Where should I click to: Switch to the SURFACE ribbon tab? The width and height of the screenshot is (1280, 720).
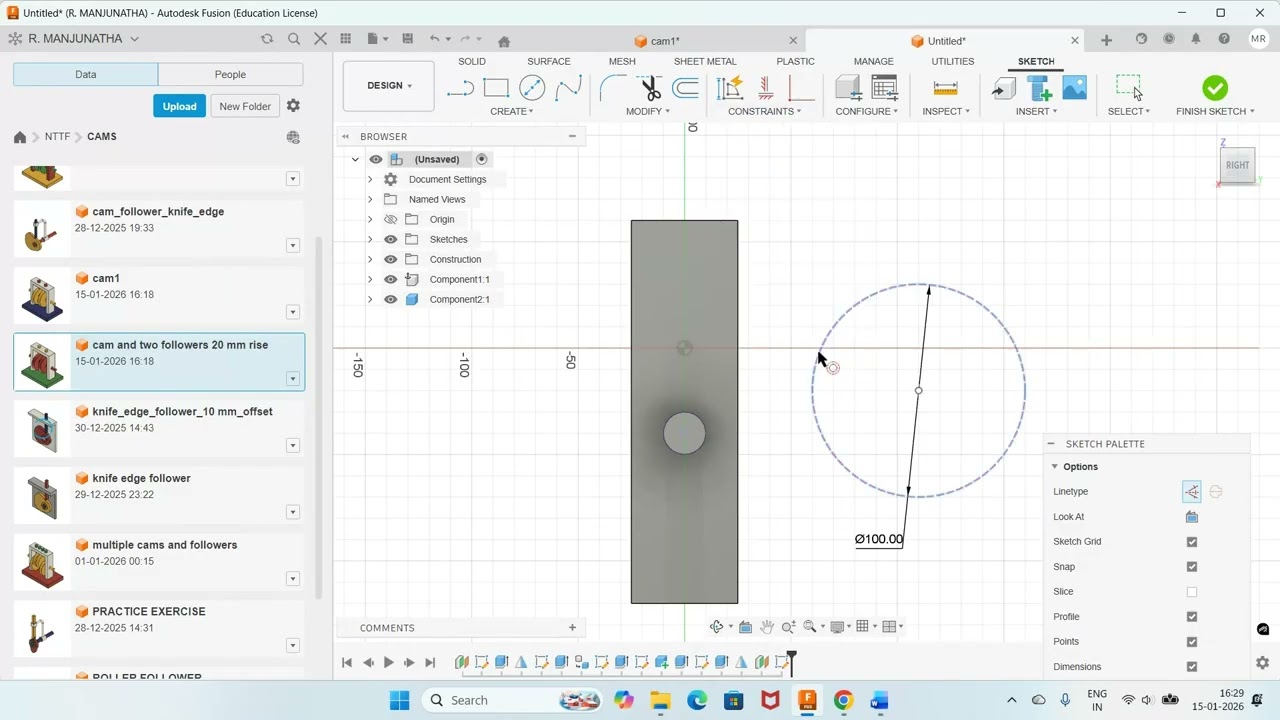click(x=549, y=61)
